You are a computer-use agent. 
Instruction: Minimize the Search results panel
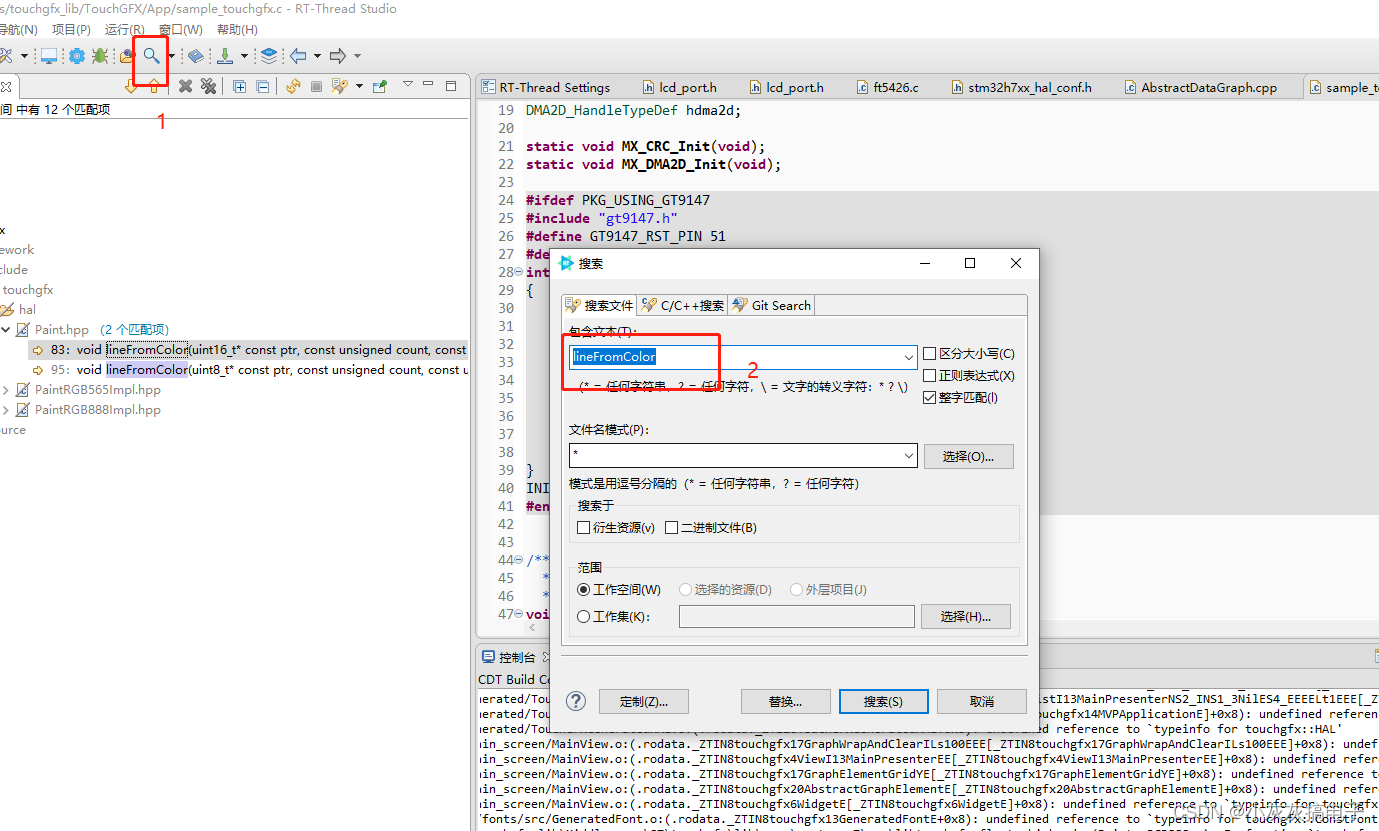tap(429, 85)
